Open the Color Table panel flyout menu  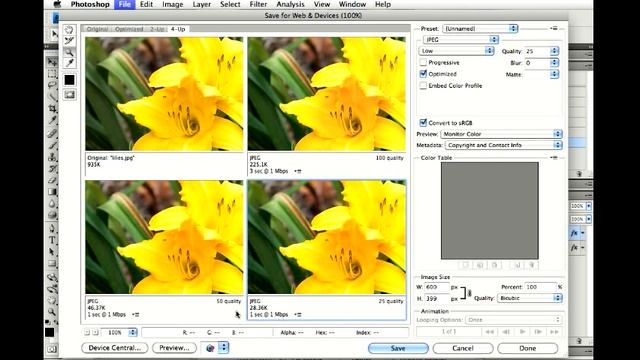tap(553, 158)
